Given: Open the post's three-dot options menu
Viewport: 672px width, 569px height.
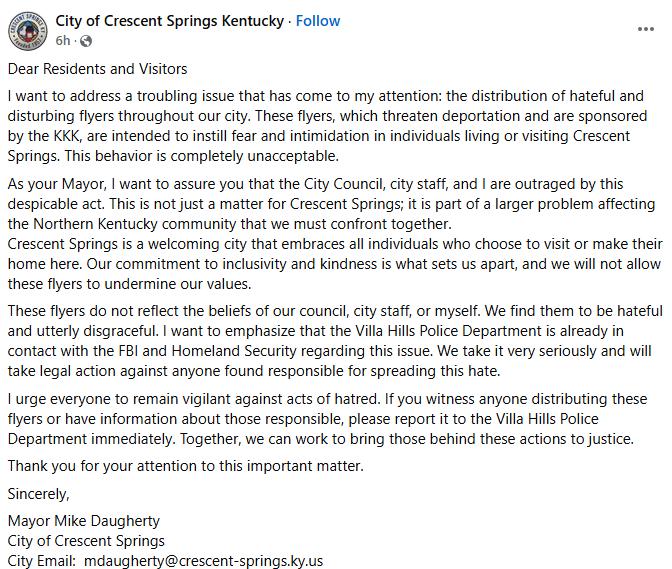Looking at the screenshot, I should click(x=645, y=30).
